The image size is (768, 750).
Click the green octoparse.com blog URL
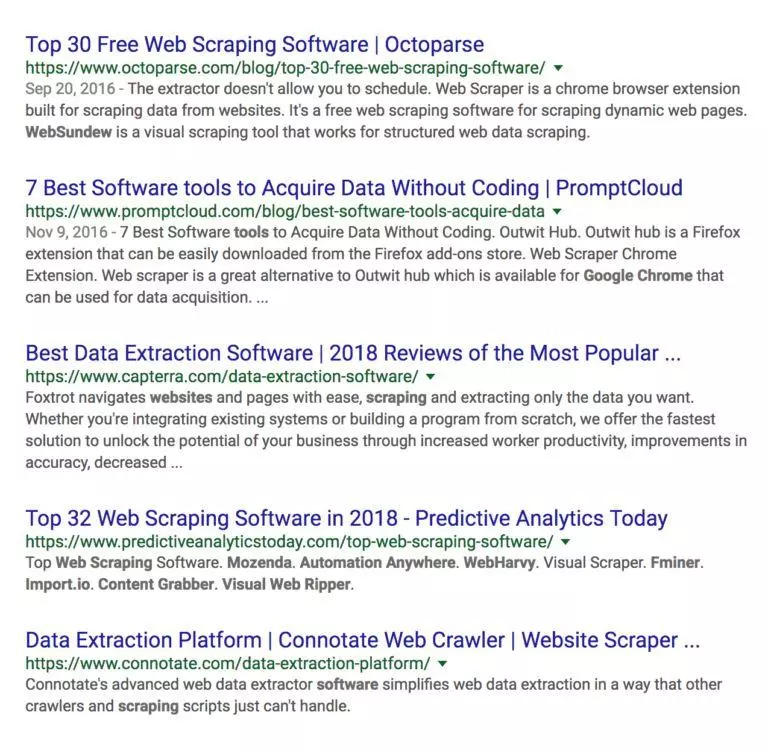click(285, 68)
